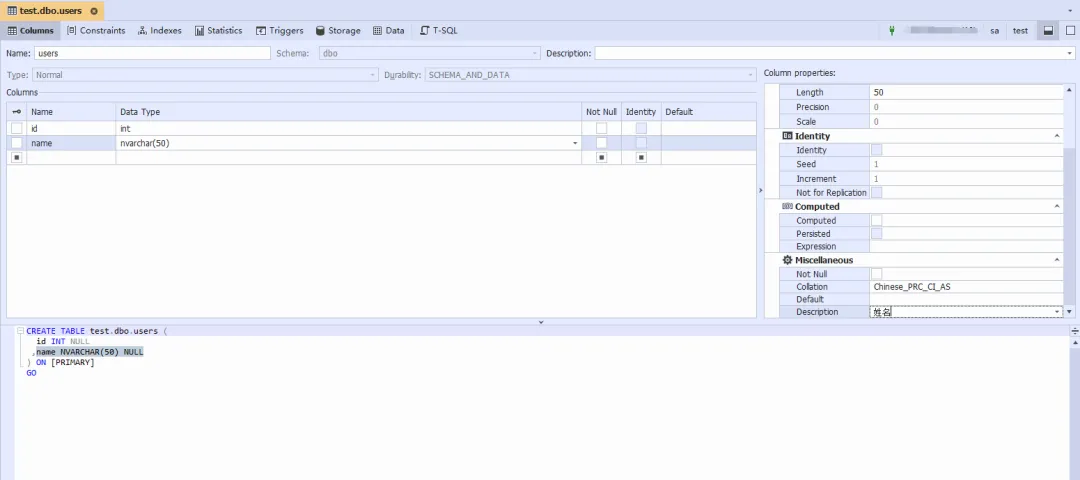This screenshot has width=1080, height=480.
Task: Open the Constraints tab
Action: click(x=96, y=31)
